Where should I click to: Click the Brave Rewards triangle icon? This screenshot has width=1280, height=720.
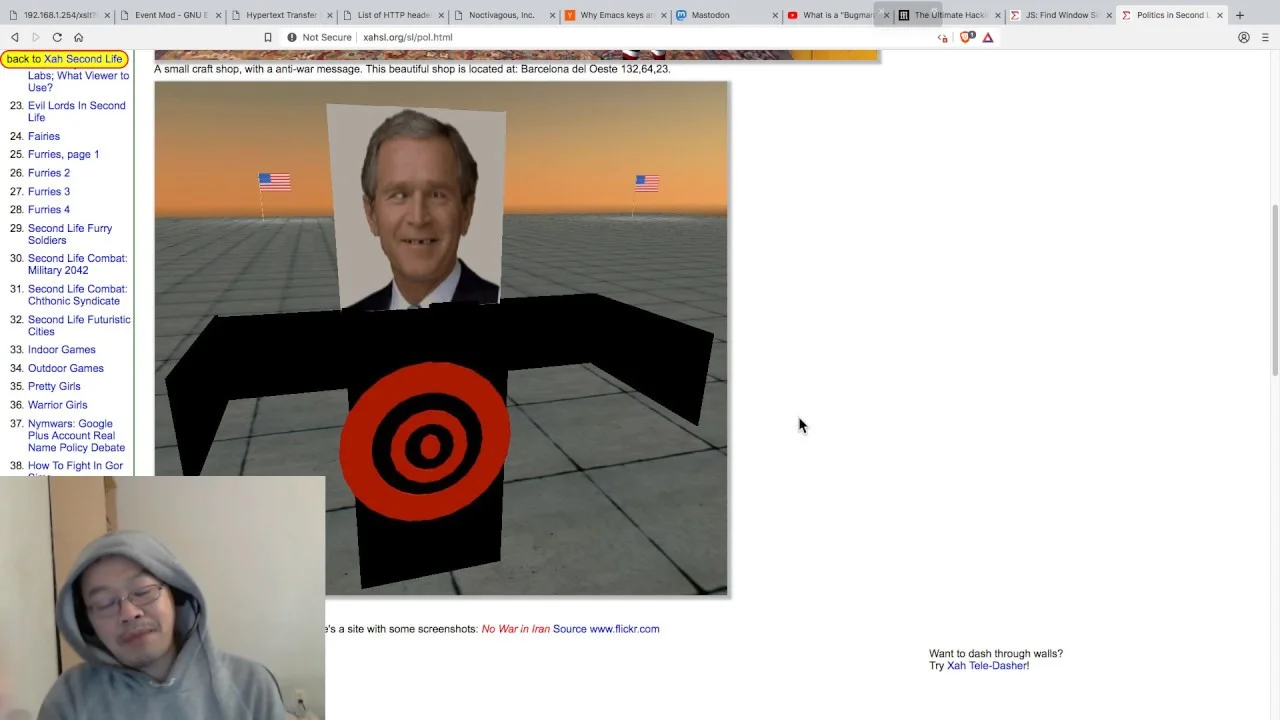coord(988,37)
